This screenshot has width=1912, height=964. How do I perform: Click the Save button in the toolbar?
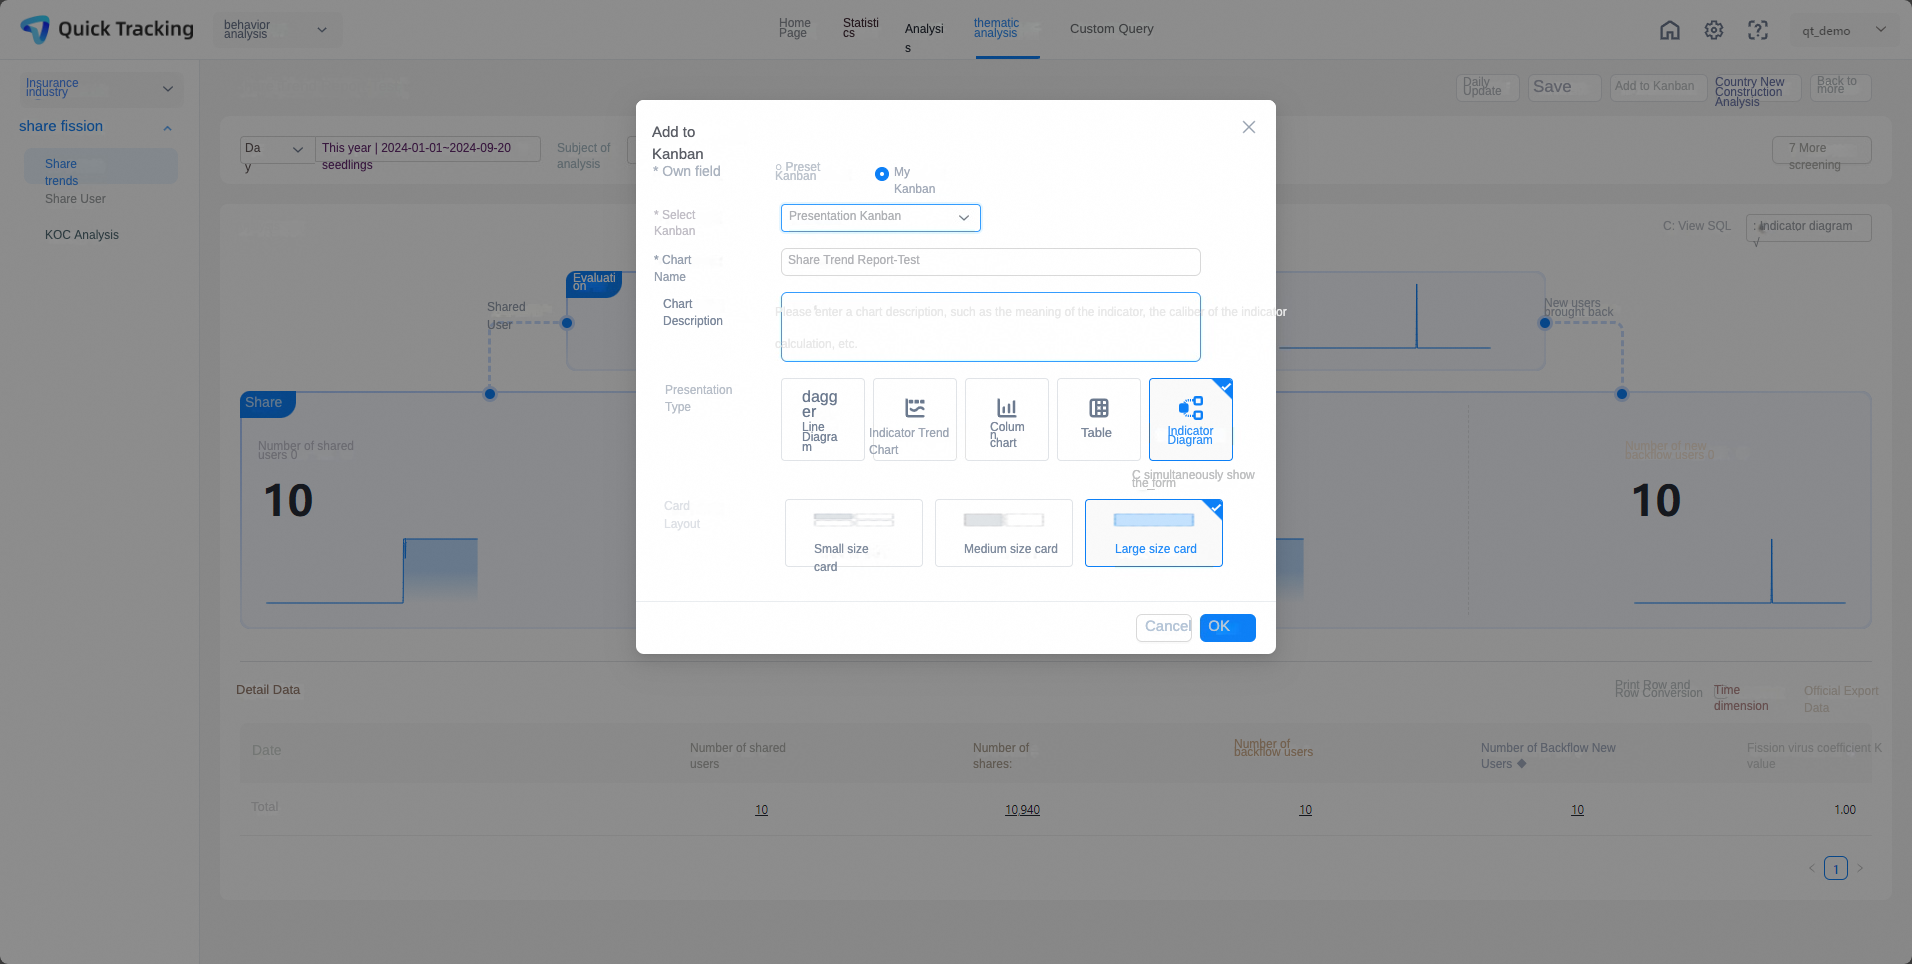(1564, 87)
